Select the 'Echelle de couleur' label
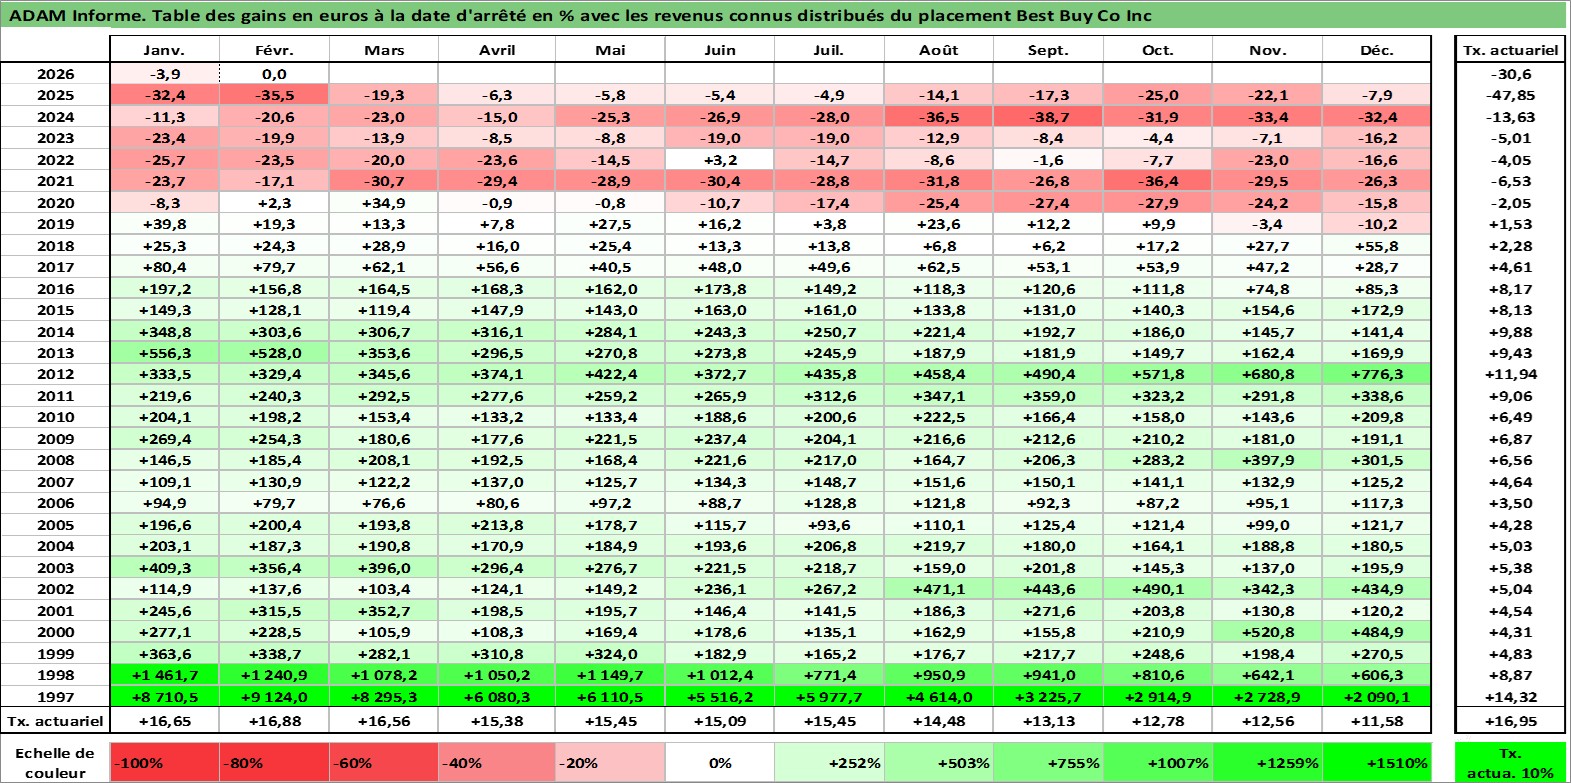Viewport: 1571px width, 783px height. pyautogui.click(x=55, y=762)
